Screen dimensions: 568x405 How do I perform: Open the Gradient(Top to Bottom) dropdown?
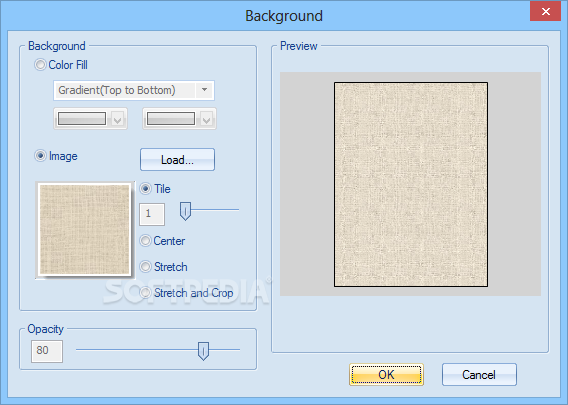point(205,90)
